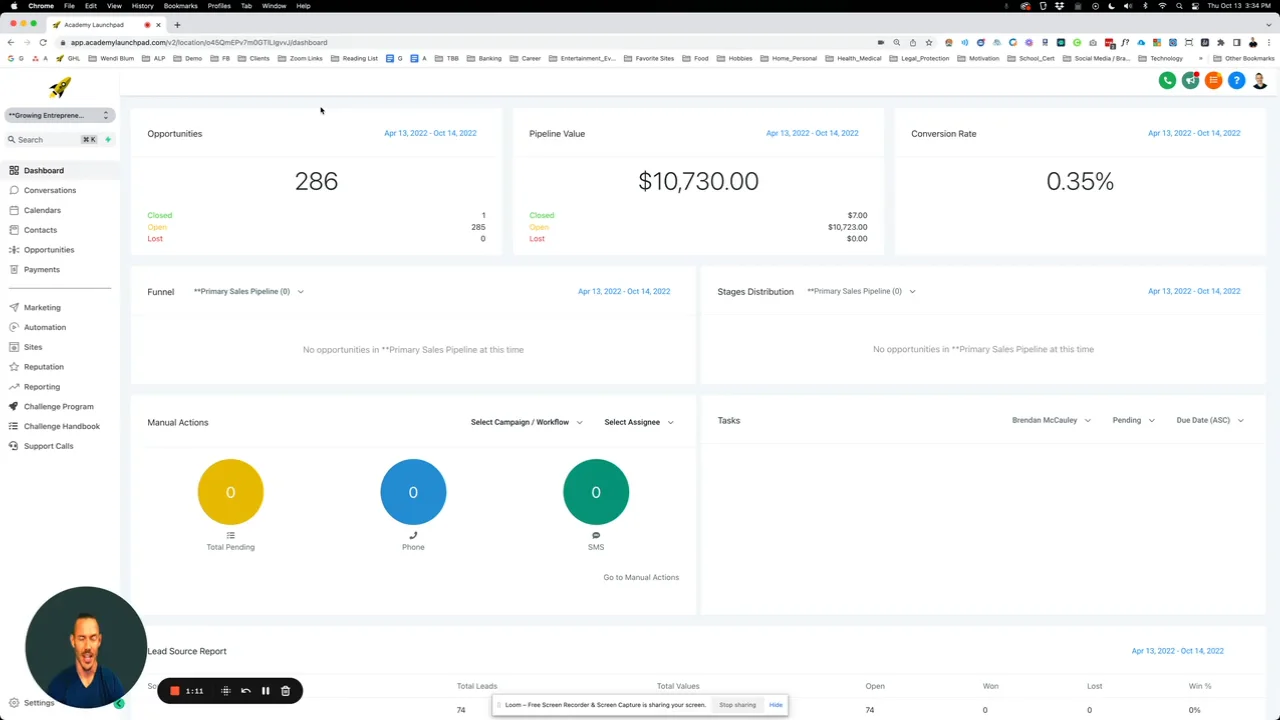
Task: Open Other Bookmarks folder
Action: (1244, 59)
